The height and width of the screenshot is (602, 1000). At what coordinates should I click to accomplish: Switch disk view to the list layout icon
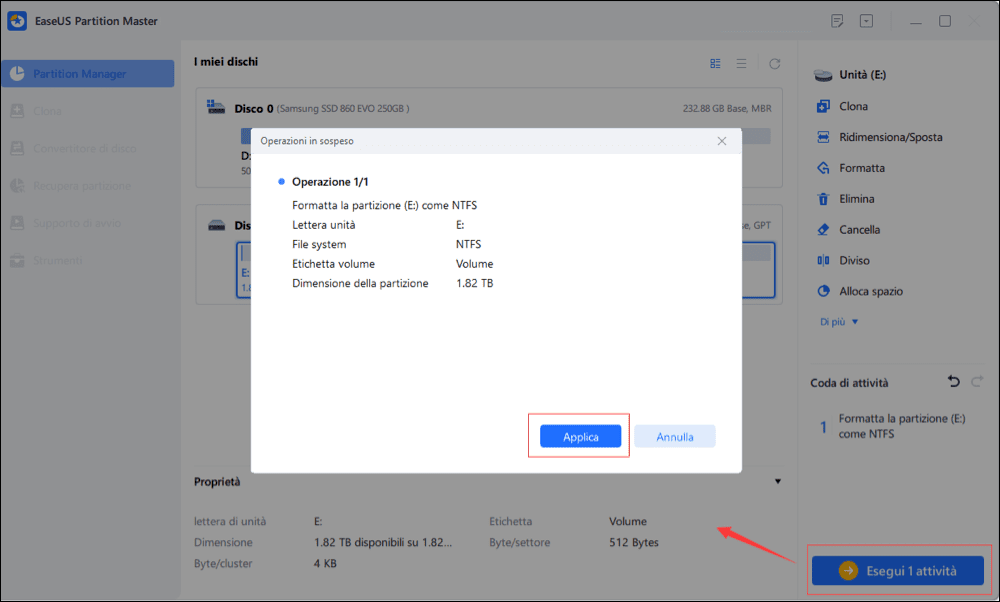click(741, 64)
